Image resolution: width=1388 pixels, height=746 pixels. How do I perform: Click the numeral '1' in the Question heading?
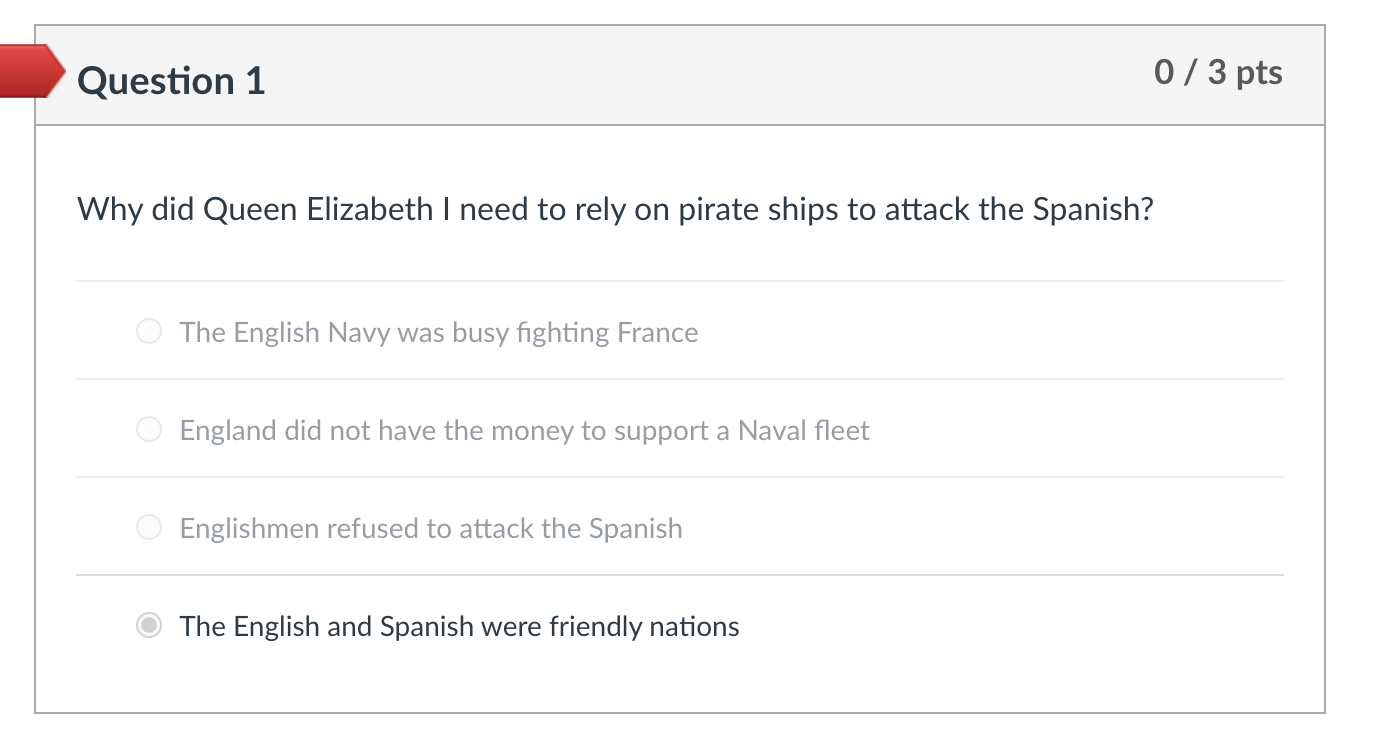255,80
